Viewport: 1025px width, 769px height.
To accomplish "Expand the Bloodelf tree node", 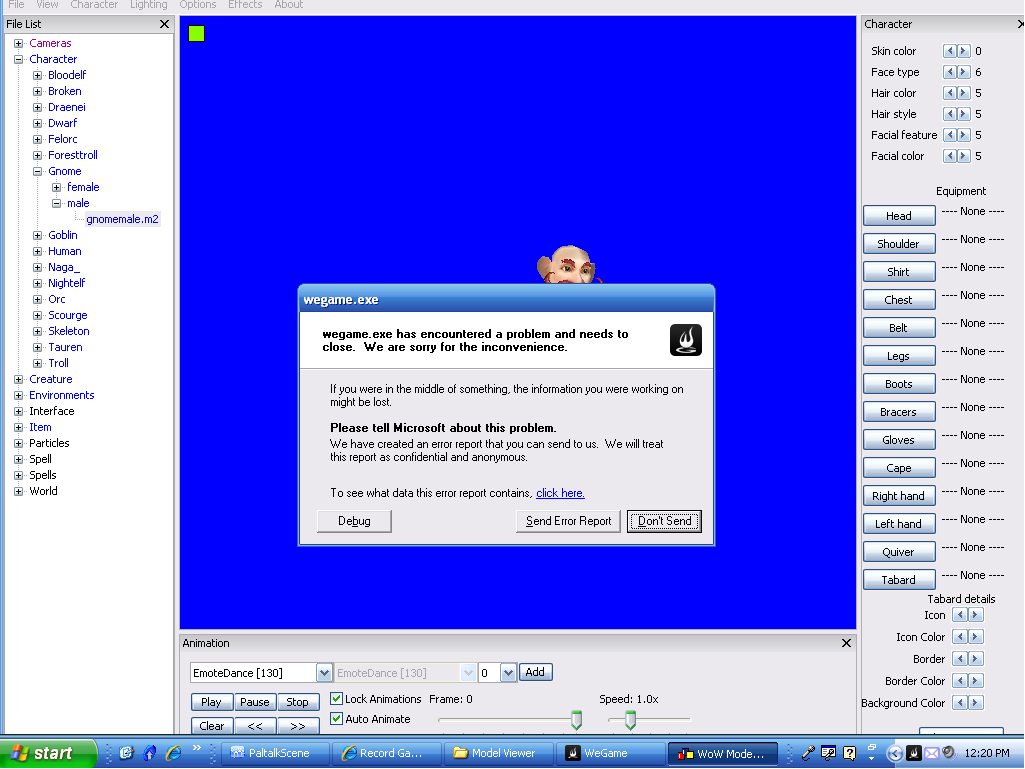I will pyautogui.click(x=37, y=75).
